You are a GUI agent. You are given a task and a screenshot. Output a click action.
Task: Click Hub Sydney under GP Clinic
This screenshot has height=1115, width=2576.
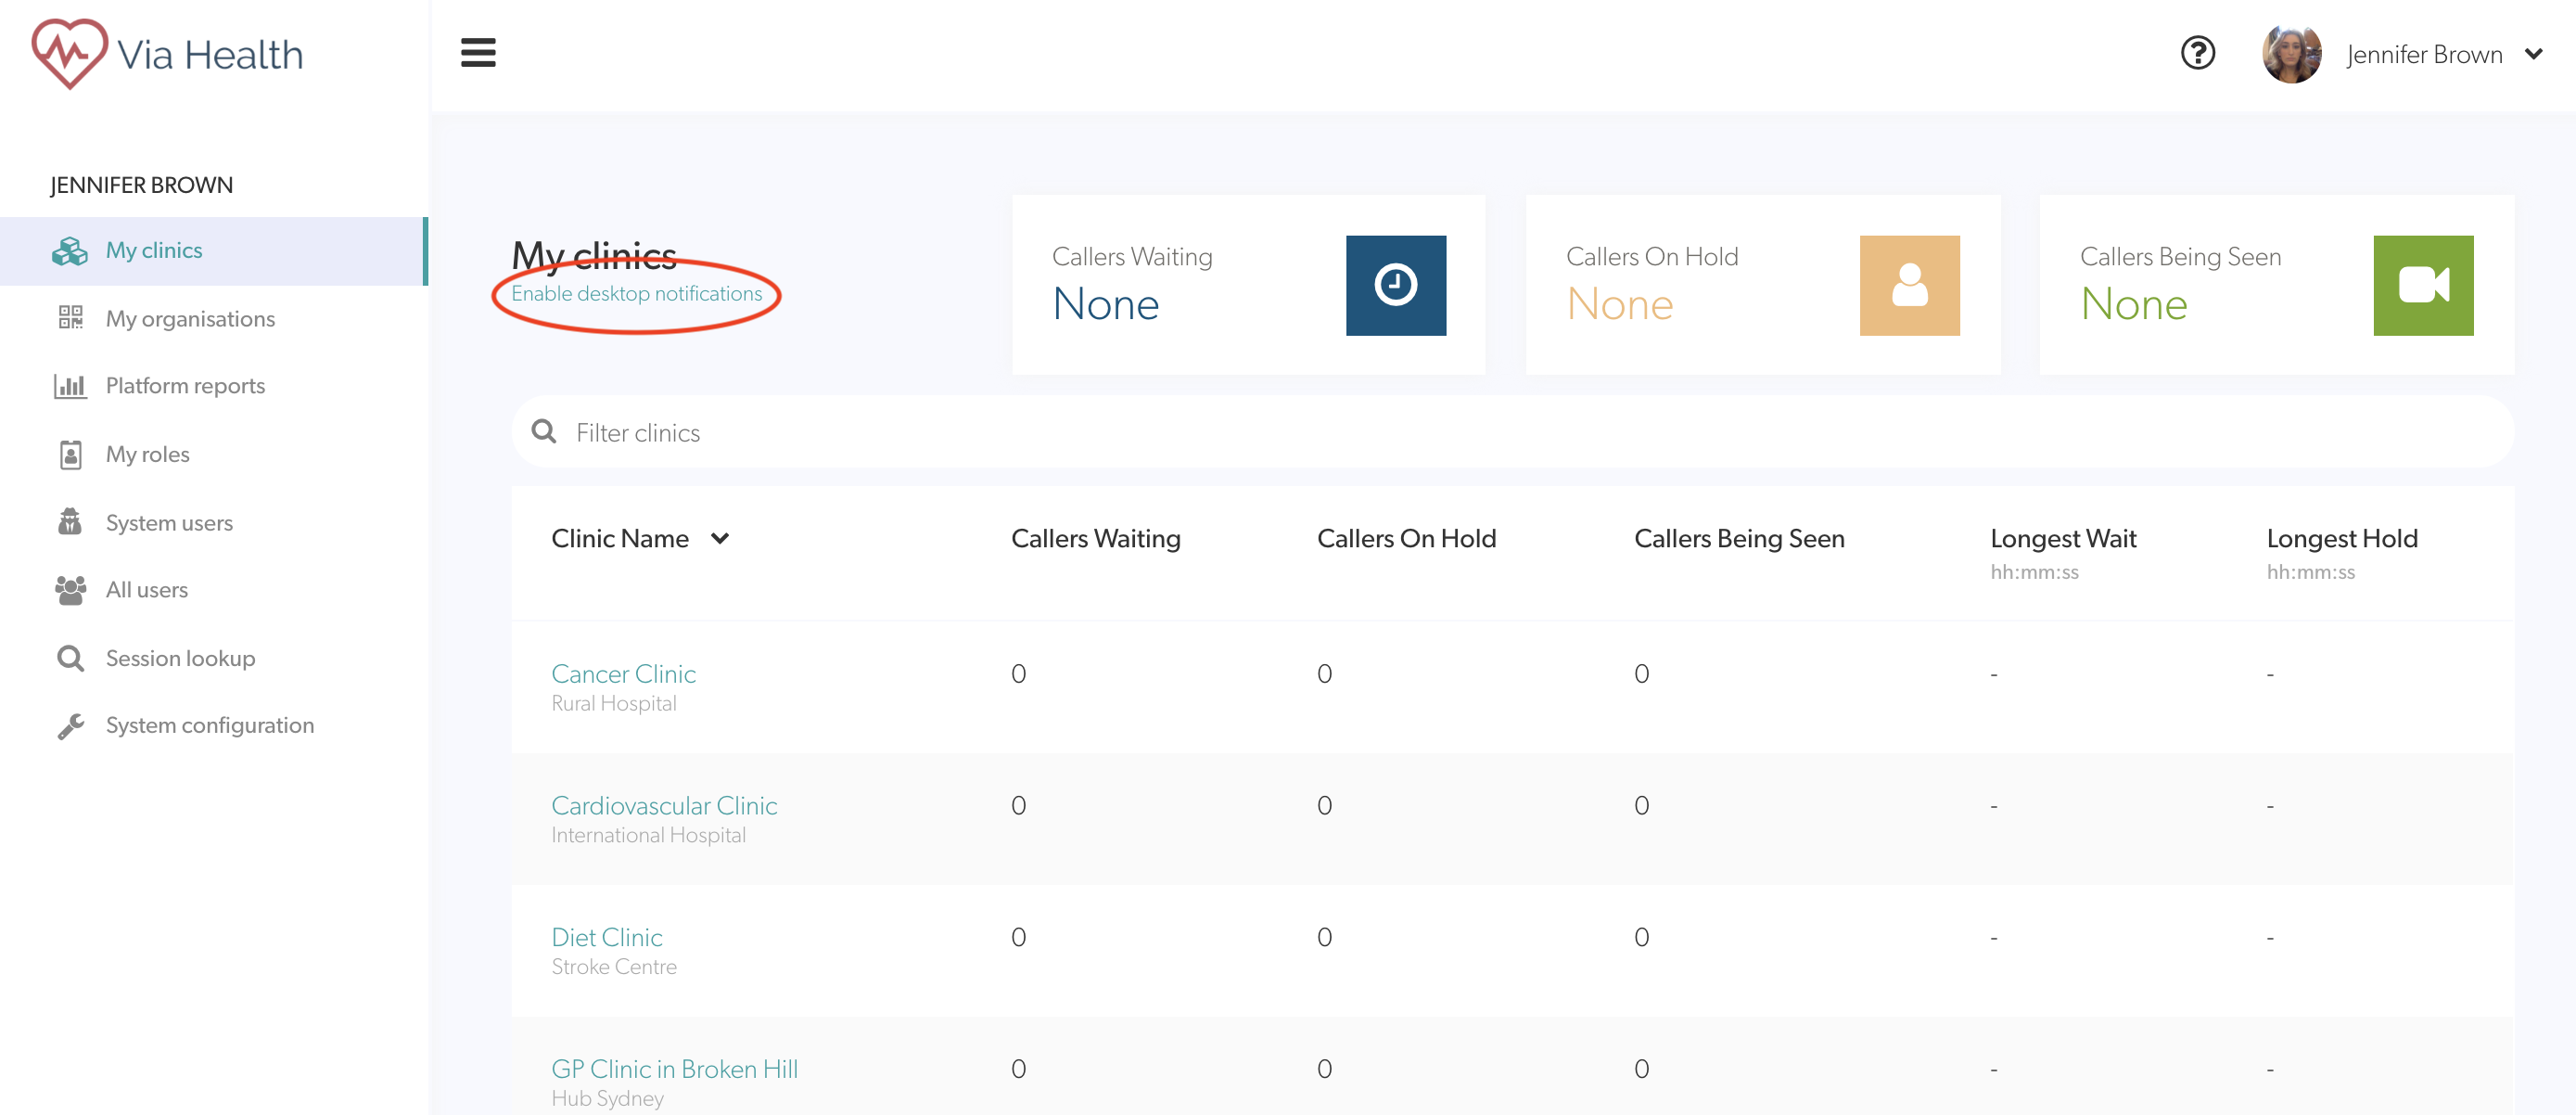(607, 1098)
